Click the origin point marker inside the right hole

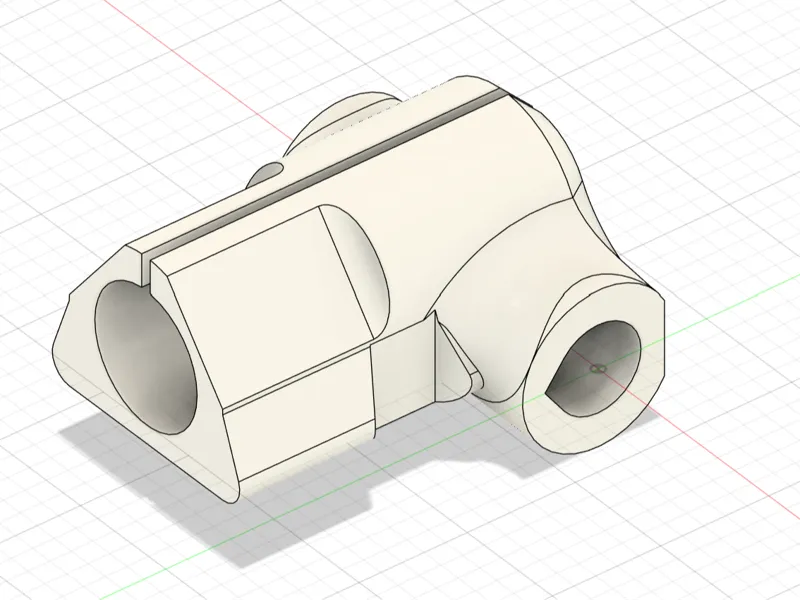597,368
